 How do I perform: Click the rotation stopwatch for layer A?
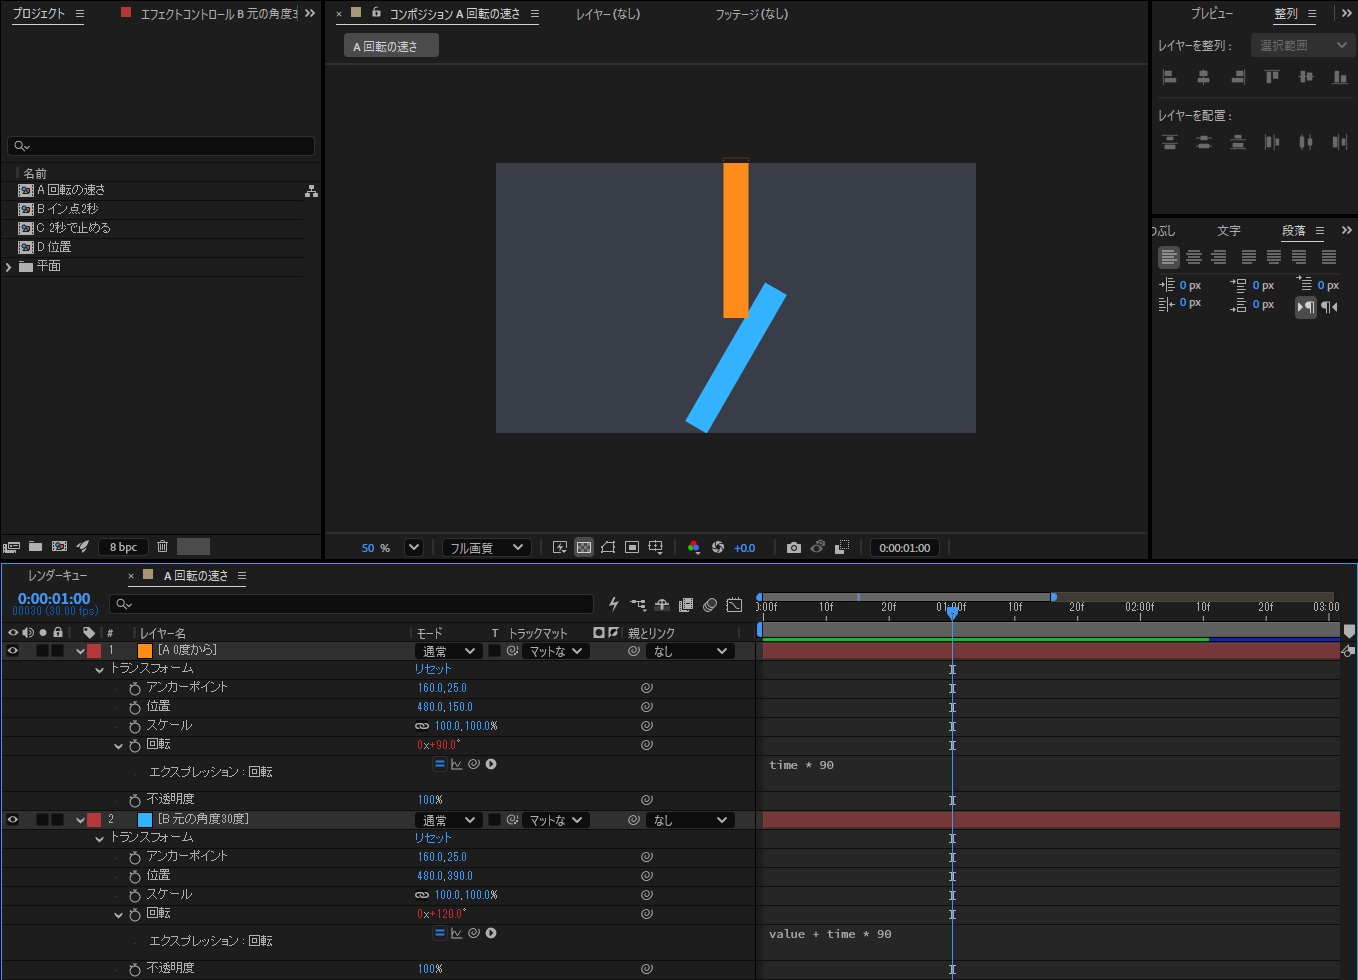pos(135,745)
